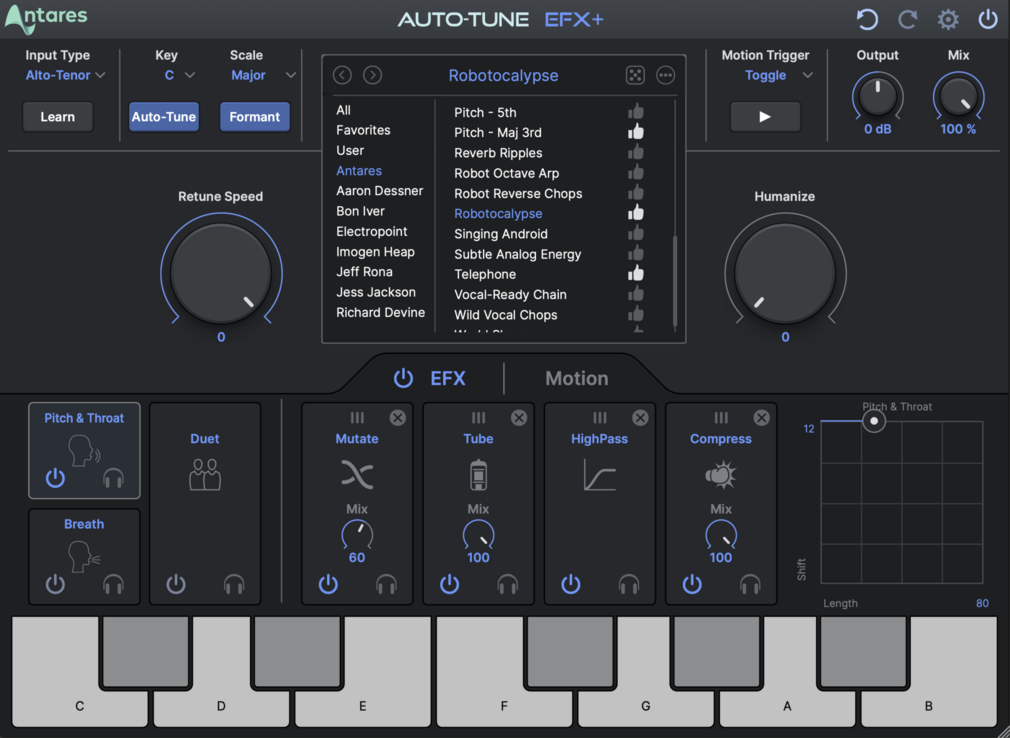The image size is (1010, 738).
Task: Click the Compress effect icon
Action: 720,474
